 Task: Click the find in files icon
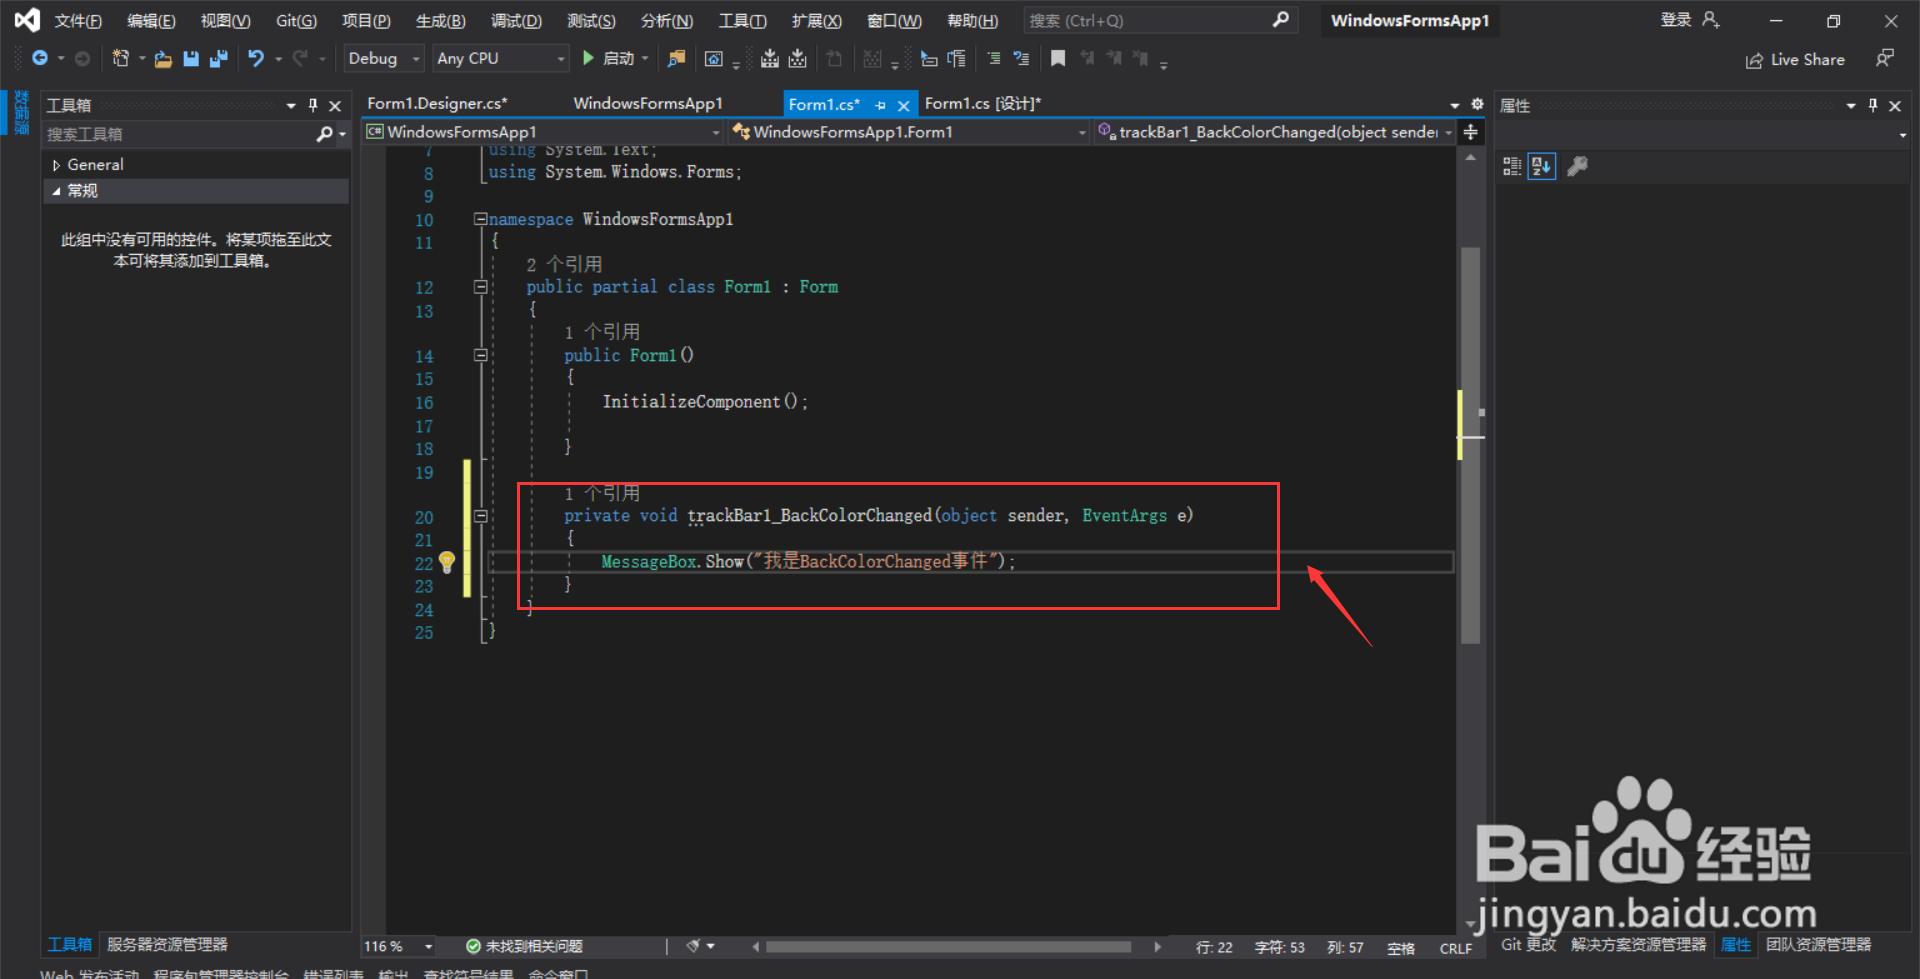click(677, 59)
